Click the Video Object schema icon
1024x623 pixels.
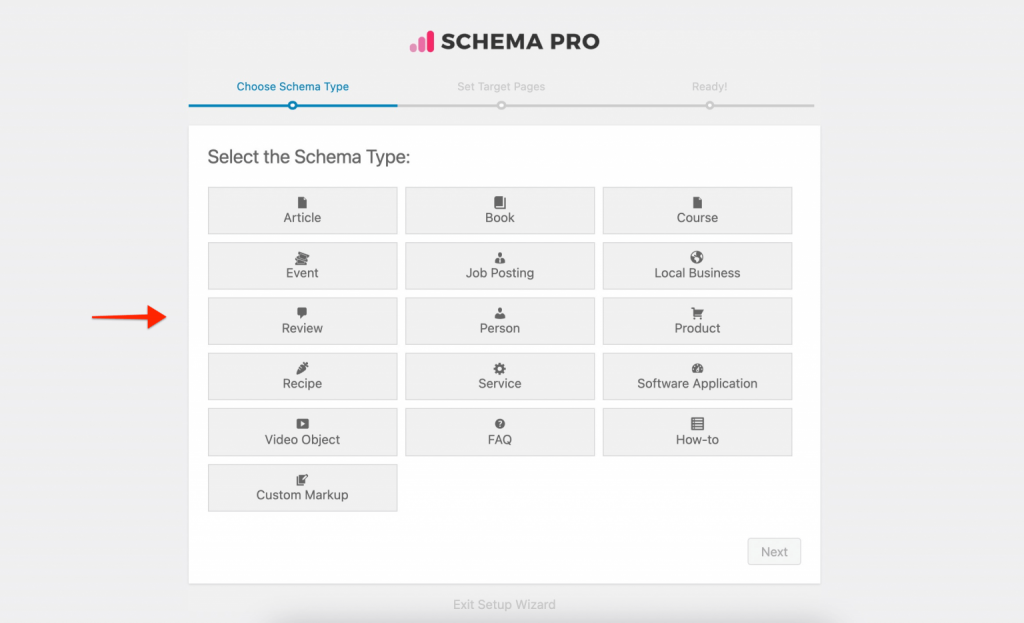coord(302,432)
